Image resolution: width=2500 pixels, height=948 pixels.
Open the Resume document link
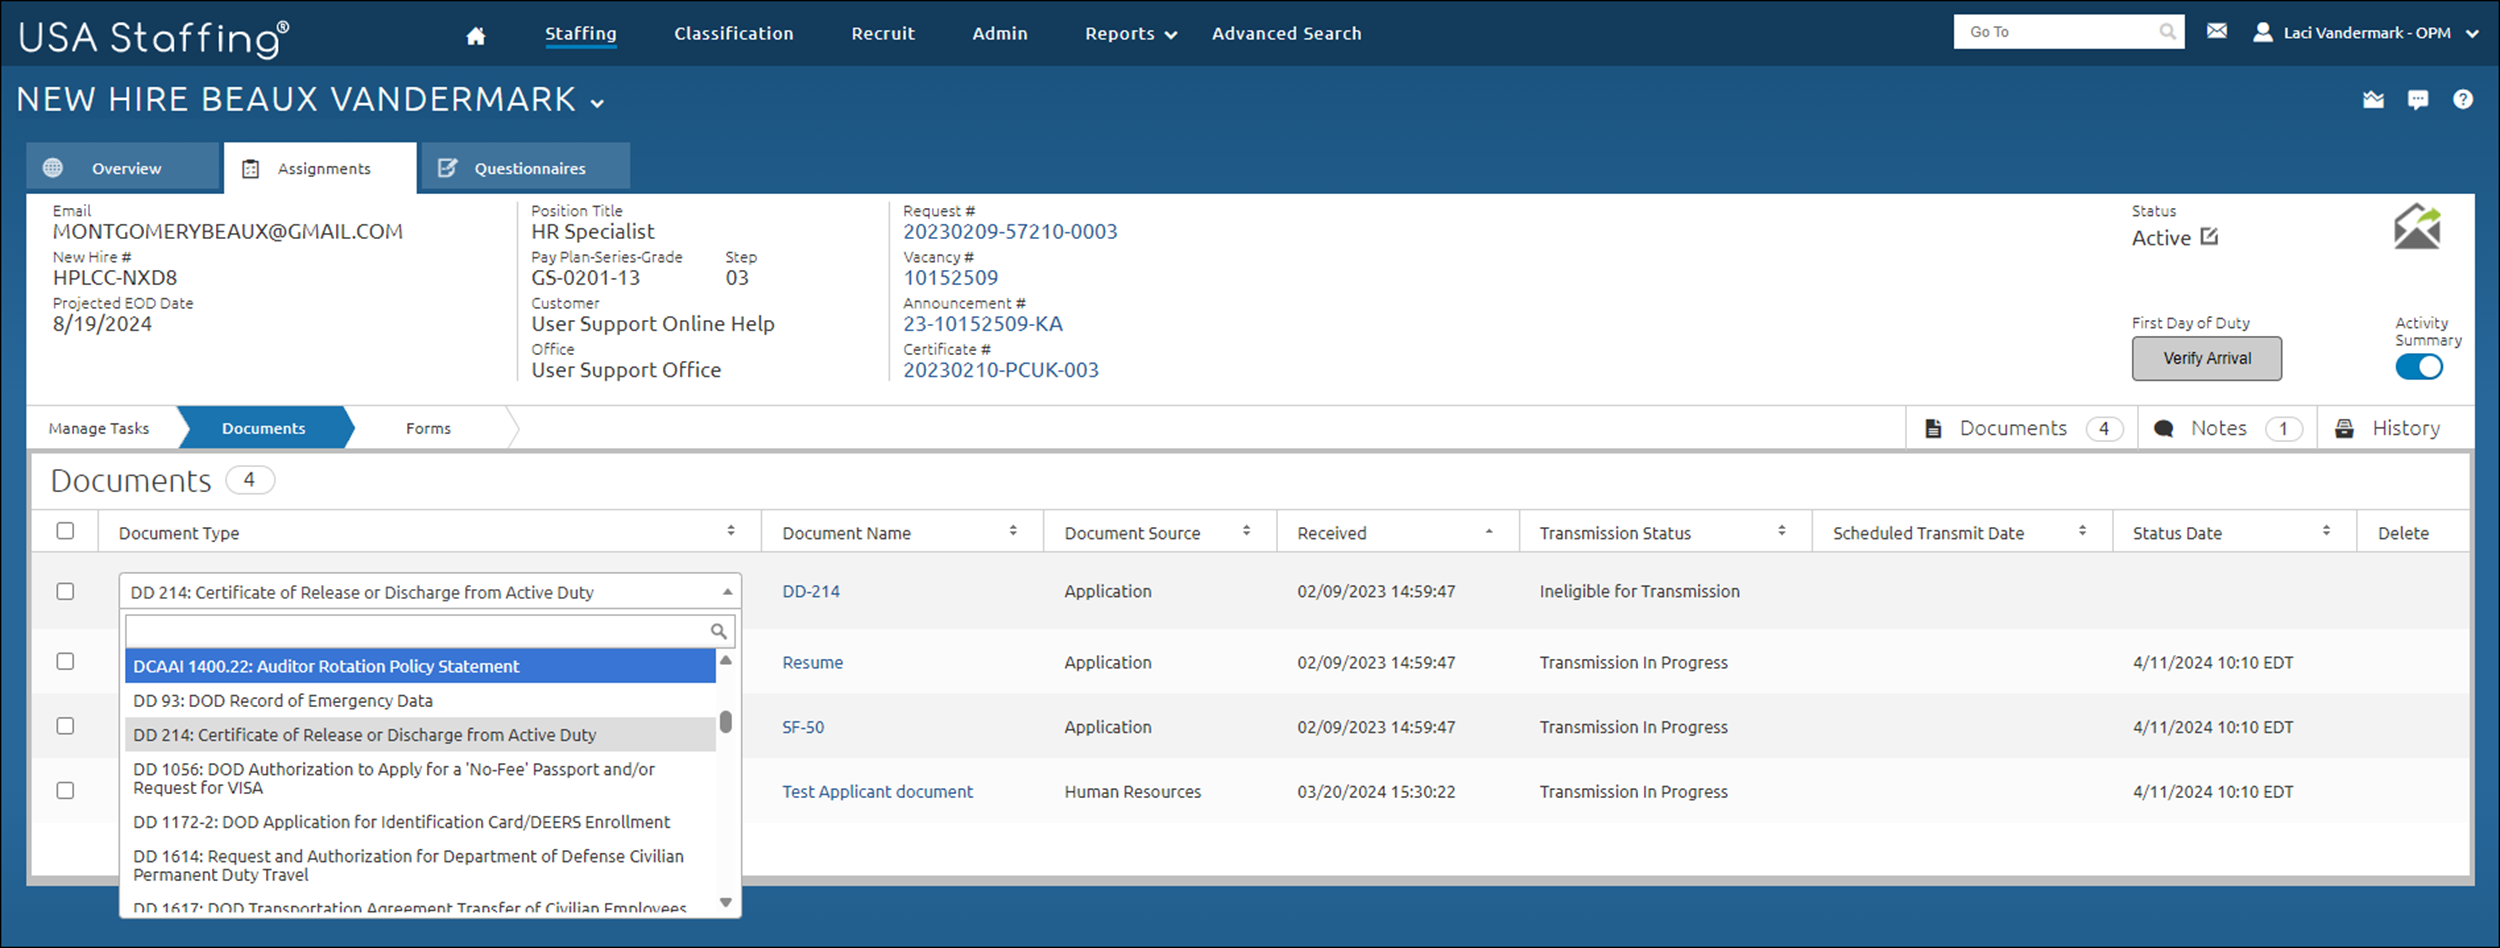[x=813, y=662]
